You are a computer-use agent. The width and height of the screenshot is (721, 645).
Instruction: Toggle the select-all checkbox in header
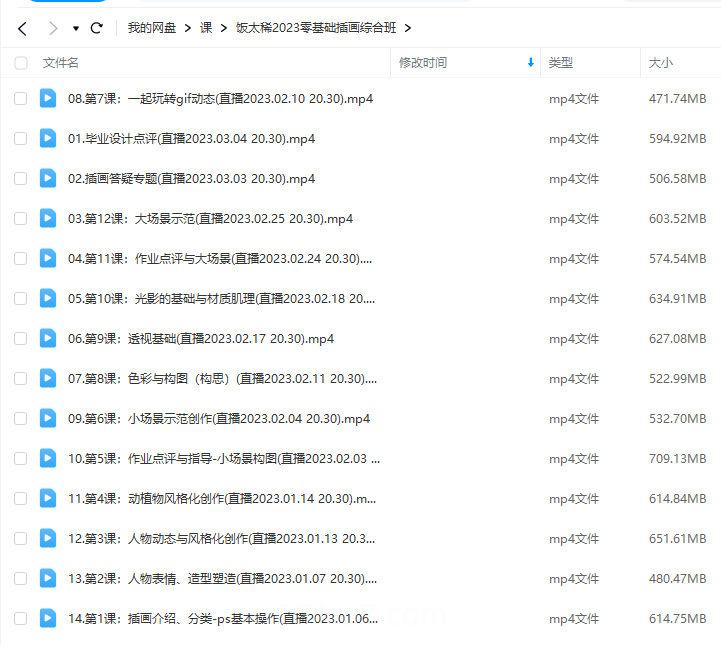click(x=21, y=63)
